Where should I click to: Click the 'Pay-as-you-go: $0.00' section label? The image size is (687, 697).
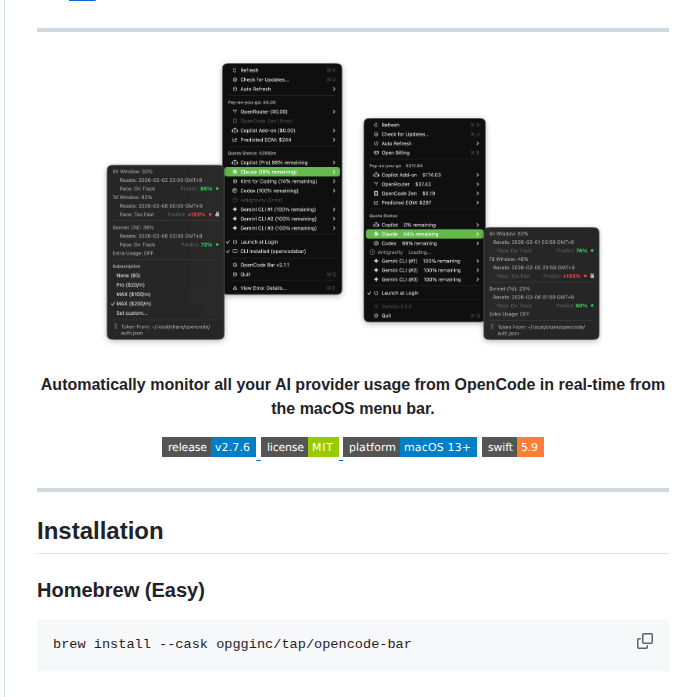coord(252,102)
